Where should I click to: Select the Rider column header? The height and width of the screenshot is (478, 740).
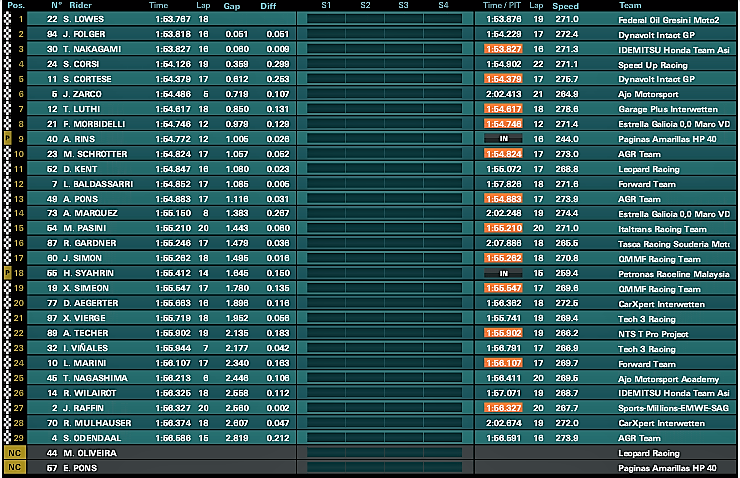point(81,5)
